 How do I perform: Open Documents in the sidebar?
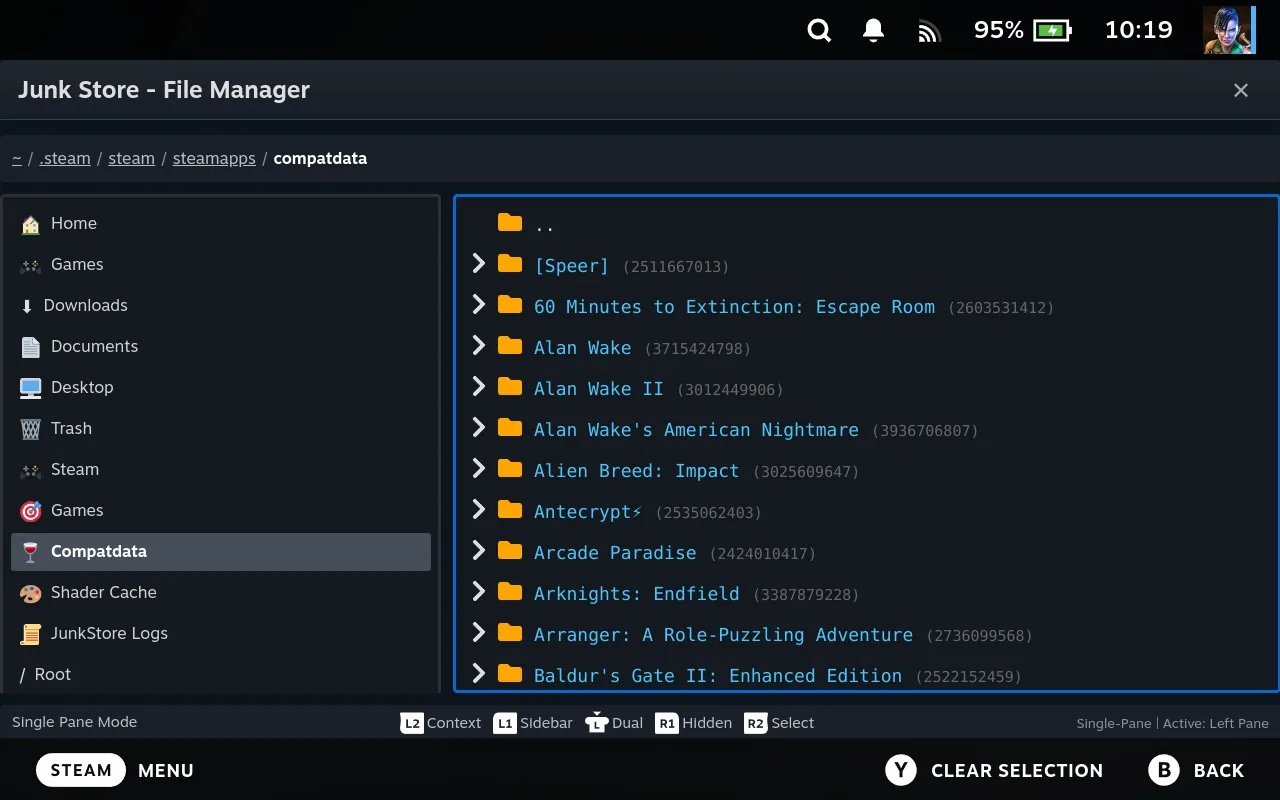(221, 346)
